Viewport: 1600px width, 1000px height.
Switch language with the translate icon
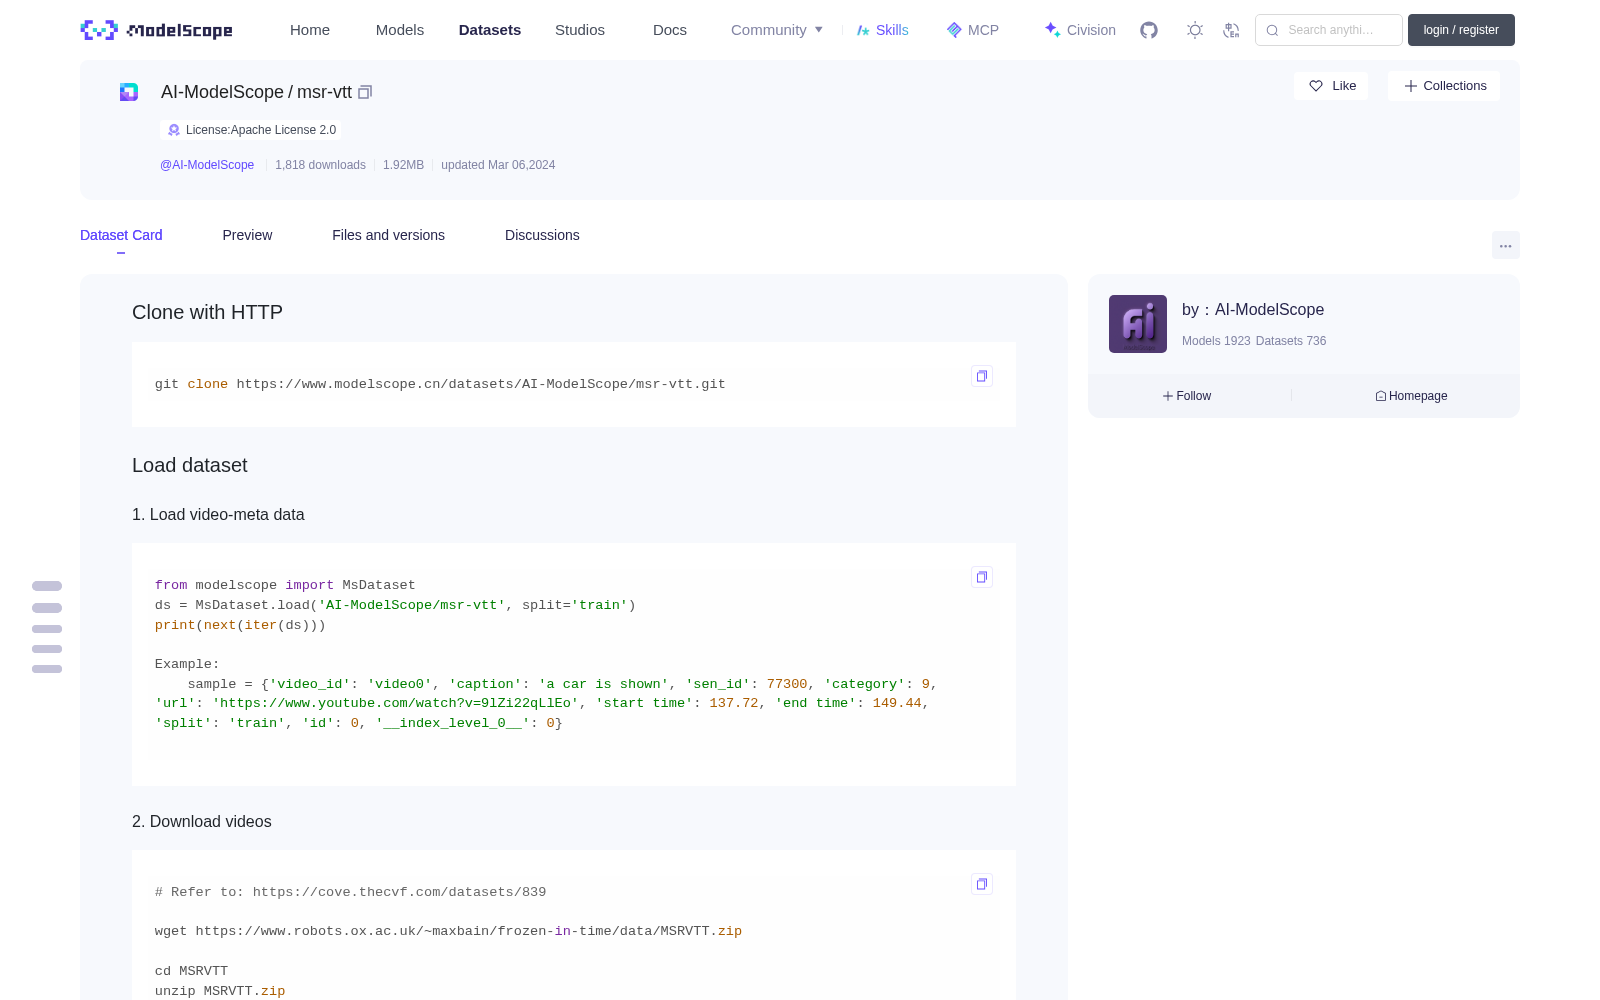[x=1232, y=30]
